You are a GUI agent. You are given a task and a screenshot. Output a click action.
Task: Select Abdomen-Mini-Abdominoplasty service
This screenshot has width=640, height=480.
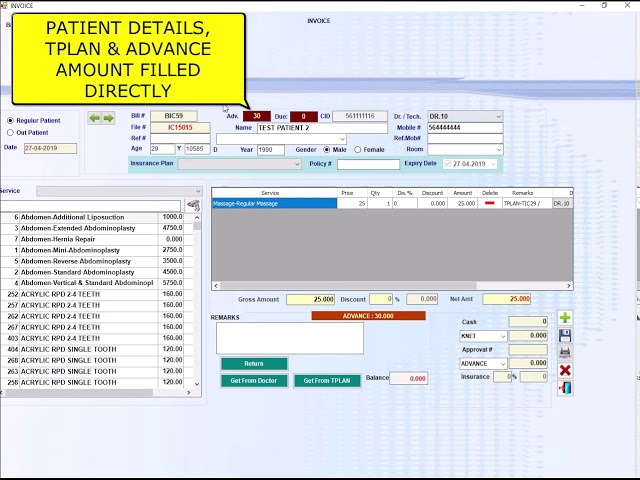pyautogui.click(x=92, y=250)
